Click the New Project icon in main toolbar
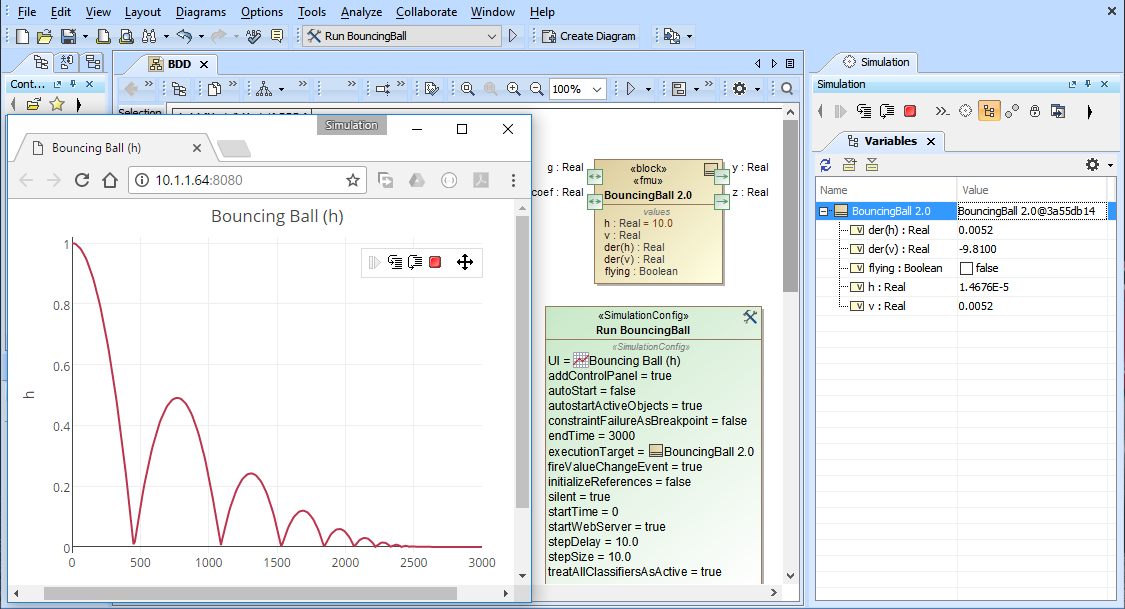The image size is (1125, 609). click(22, 36)
